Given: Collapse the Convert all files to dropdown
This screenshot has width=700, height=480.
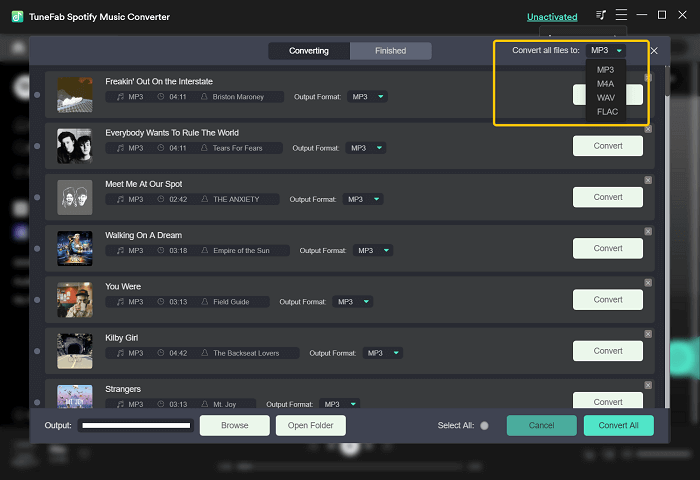Looking at the screenshot, I should (606, 50).
